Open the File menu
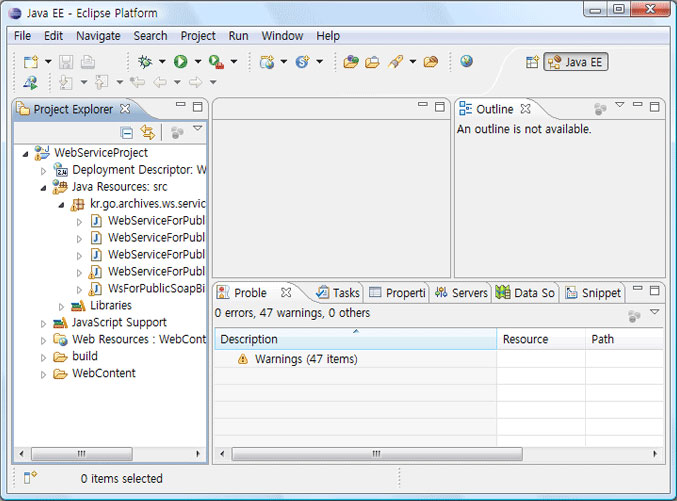Image resolution: width=677 pixels, height=501 pixels. pos(22,35)
